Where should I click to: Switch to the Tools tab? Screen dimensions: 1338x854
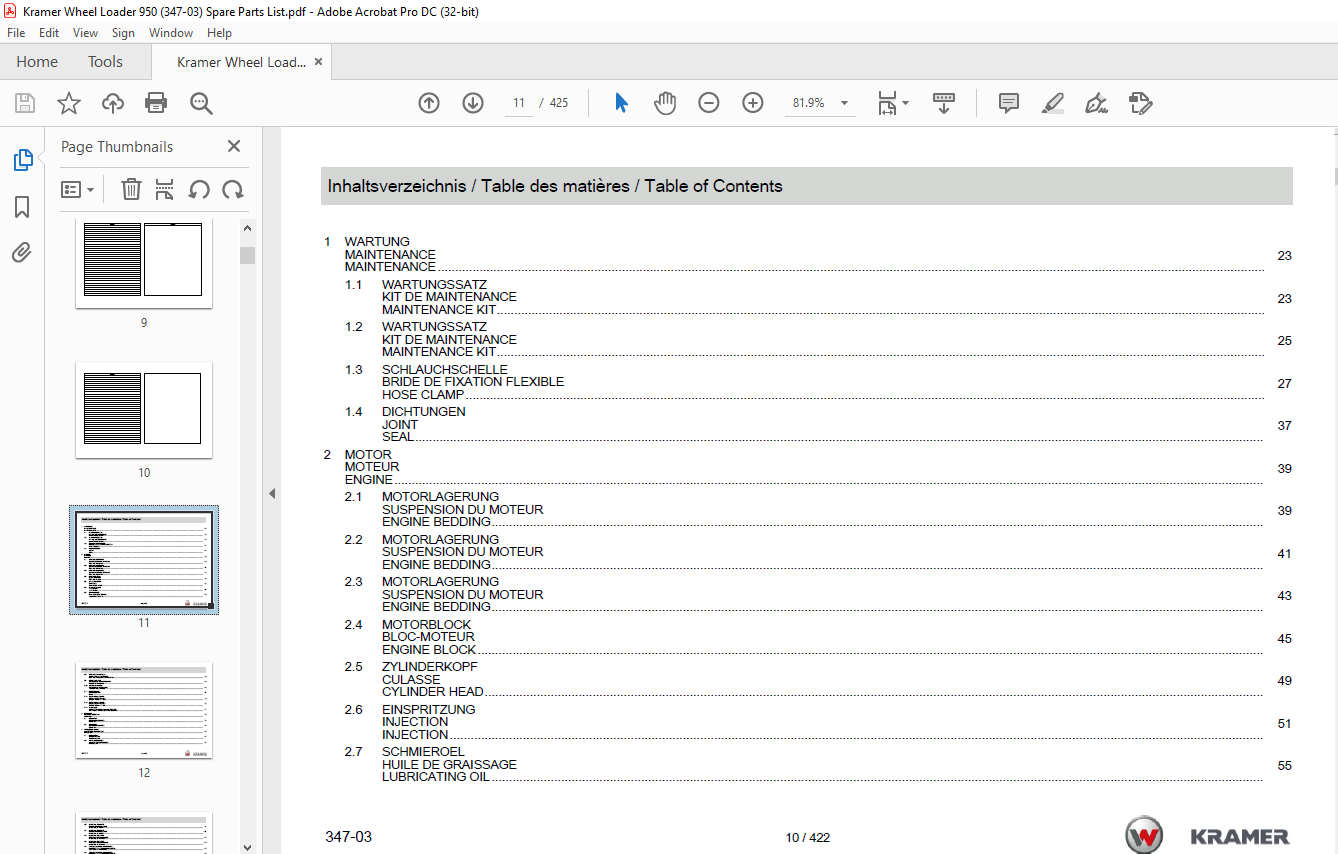click(105, 62)
